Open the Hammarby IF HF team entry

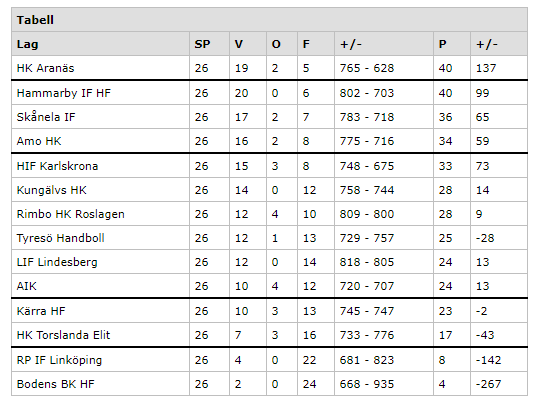pos(64,93)
